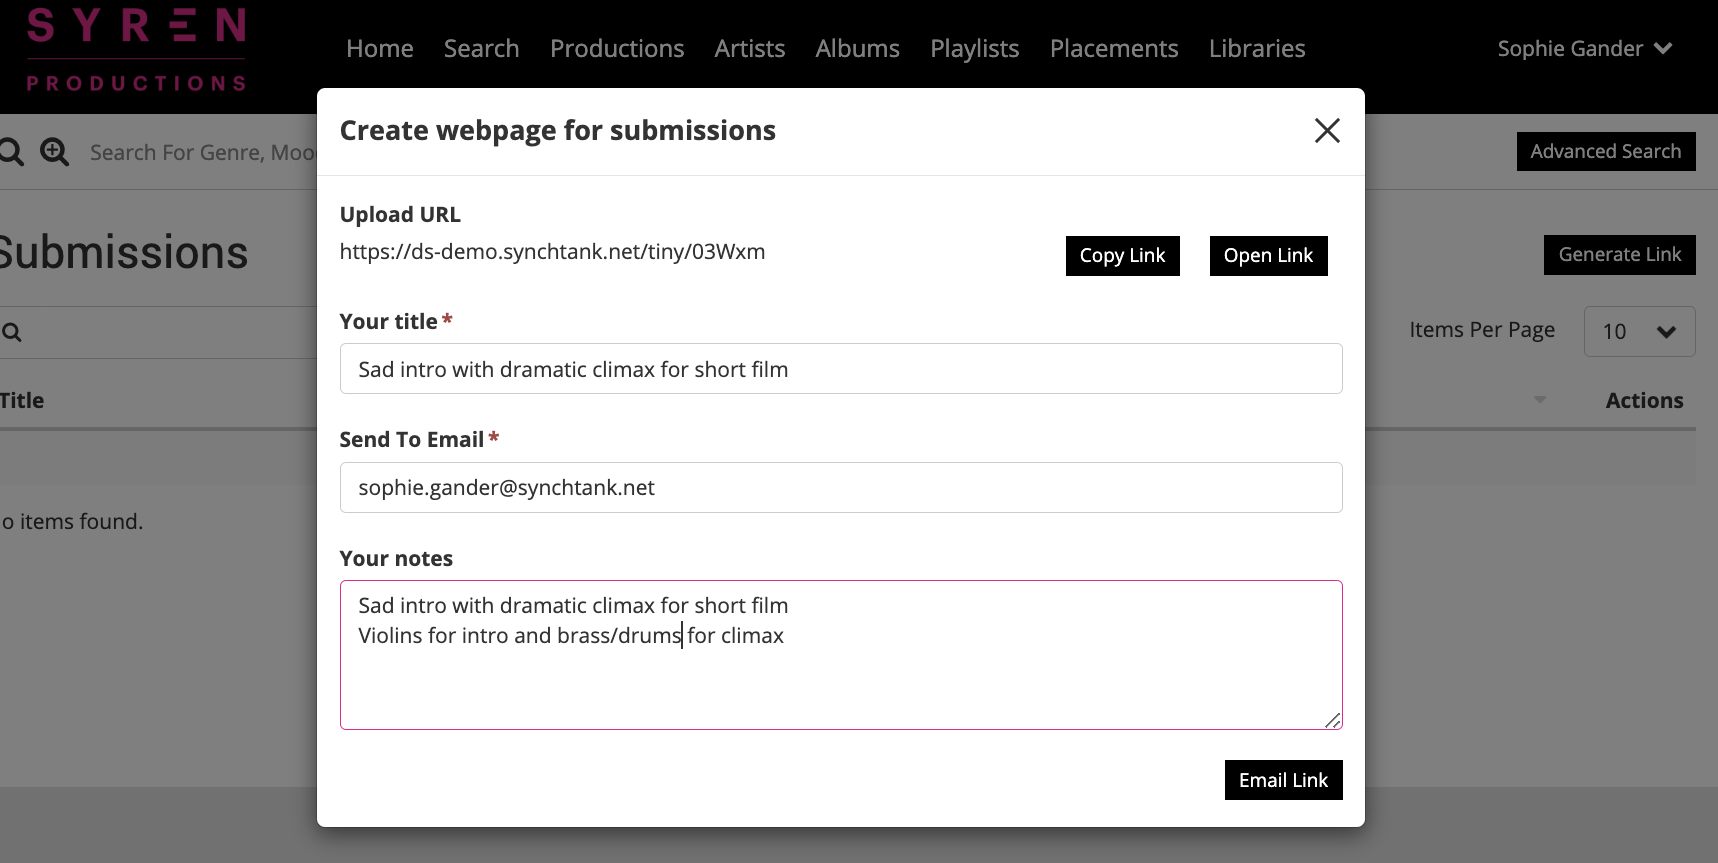This screenshot has width=1718, height=863.
Task: Navigate to the Libraries section
Action: point(1256,49)
